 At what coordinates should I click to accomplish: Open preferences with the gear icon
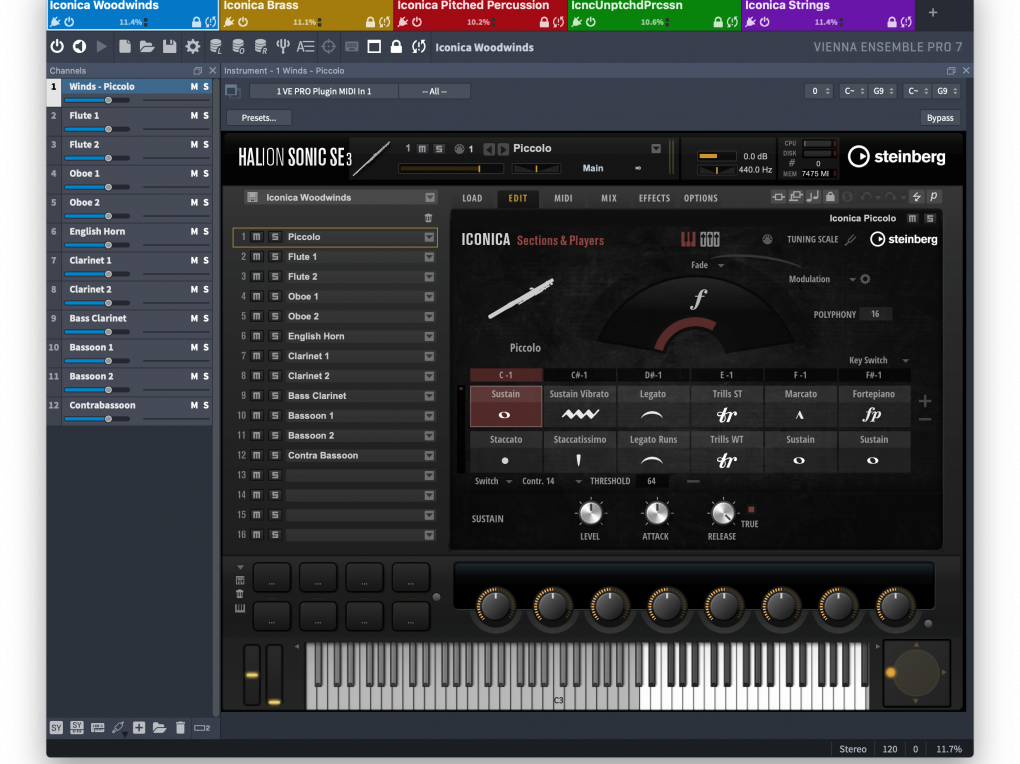point(193,47)
